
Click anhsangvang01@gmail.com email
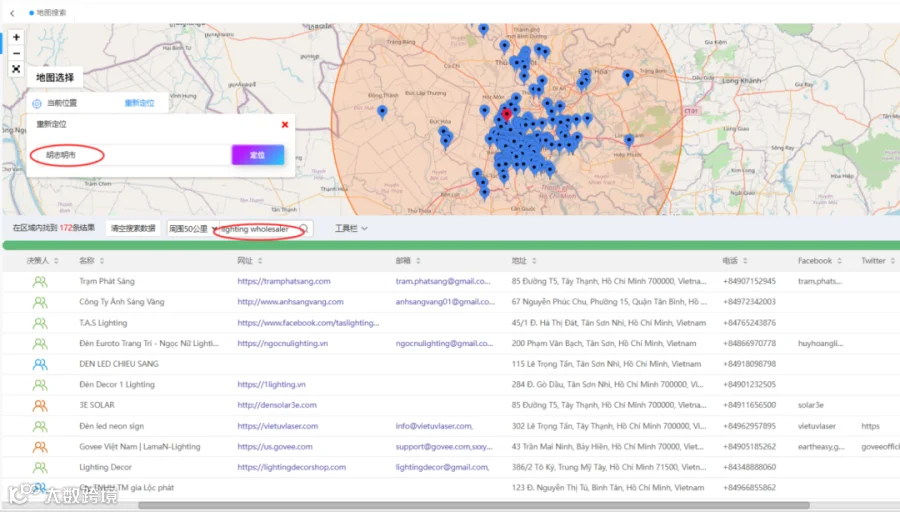point(445,302)
